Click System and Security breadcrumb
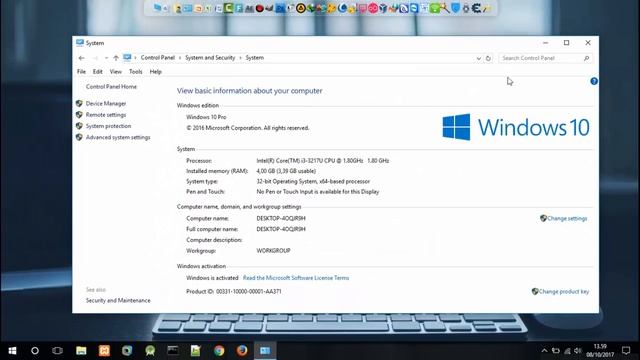640x360 pixels. pos(210,58)
